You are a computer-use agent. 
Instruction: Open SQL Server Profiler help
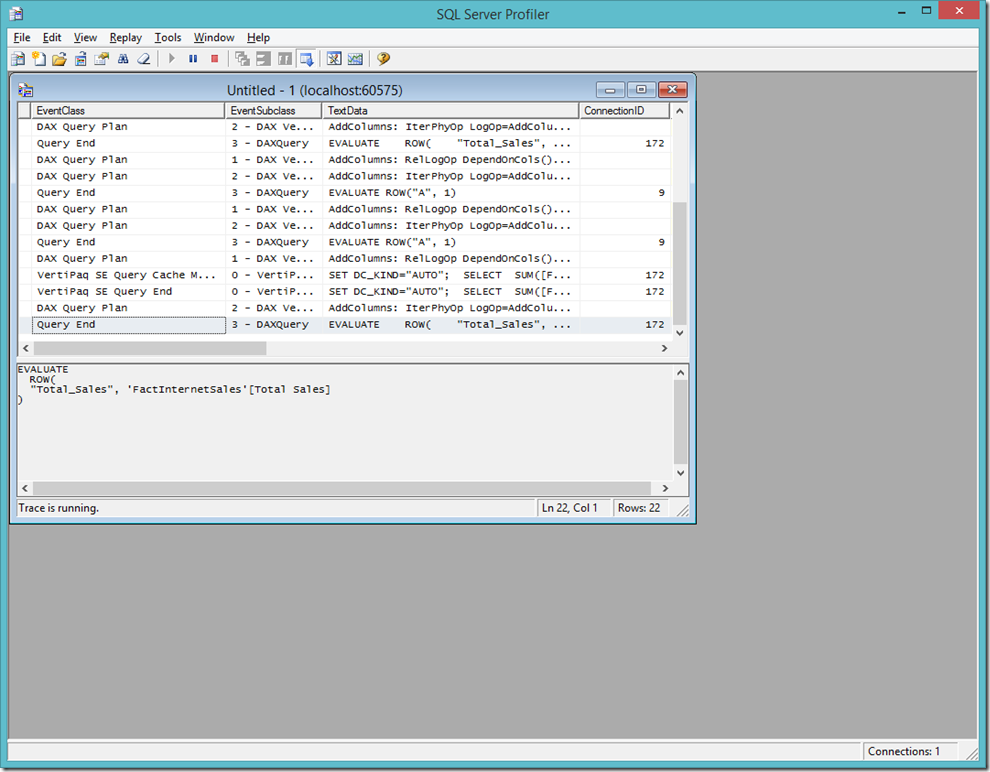coord(382,58)
